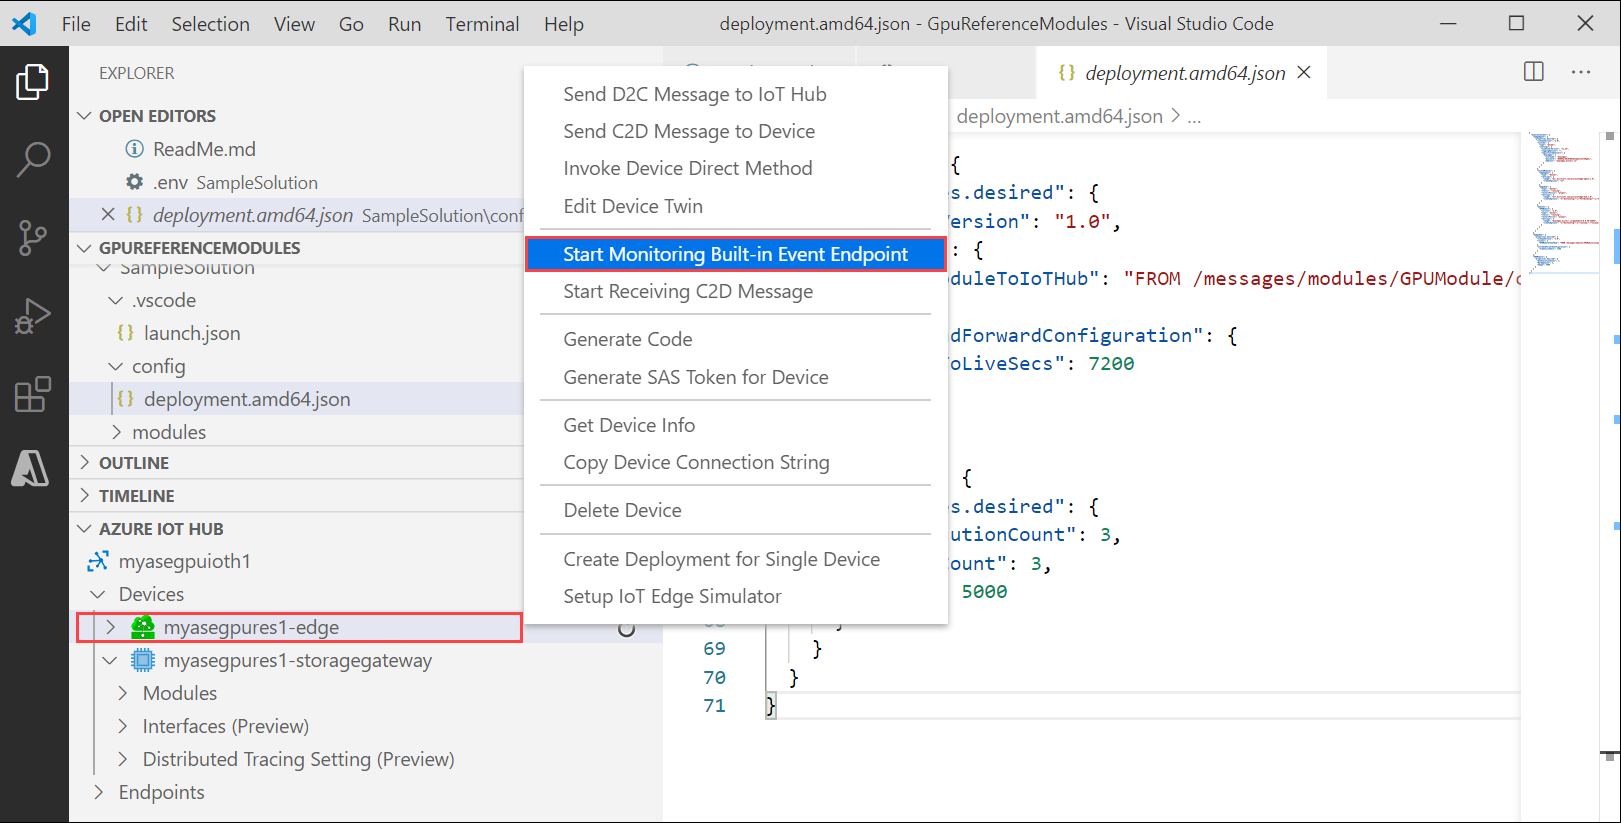Screen dimensions: 1621x823
Task: Open the Search view in activity bar
Action: pos(32,159)
